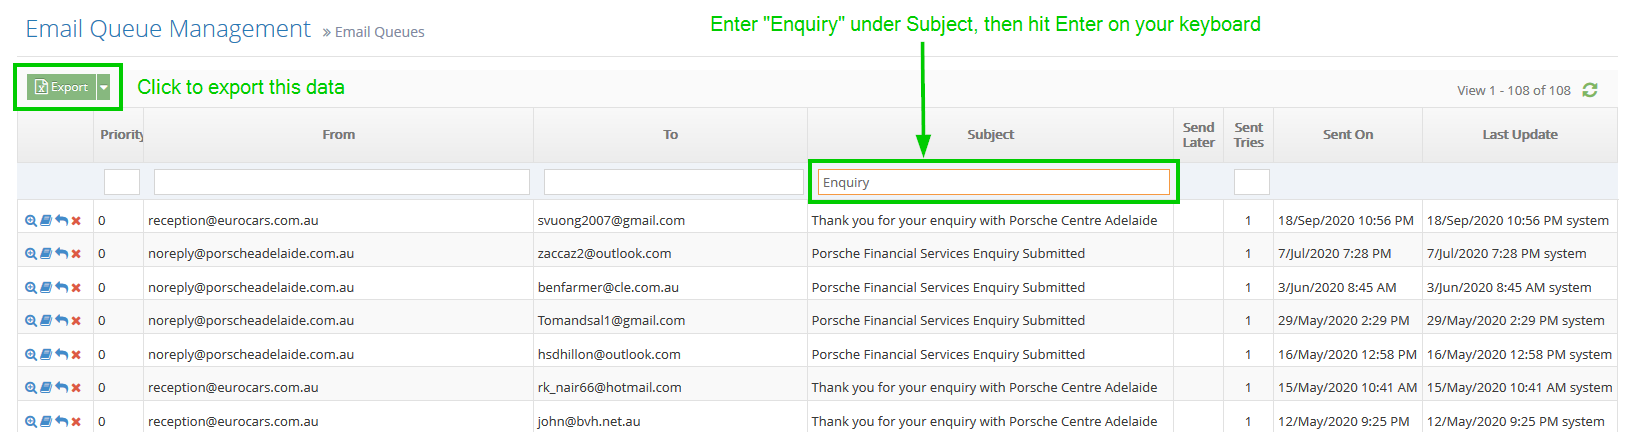Click the Export button
The image size is (1632, 432).
(62, 88)
